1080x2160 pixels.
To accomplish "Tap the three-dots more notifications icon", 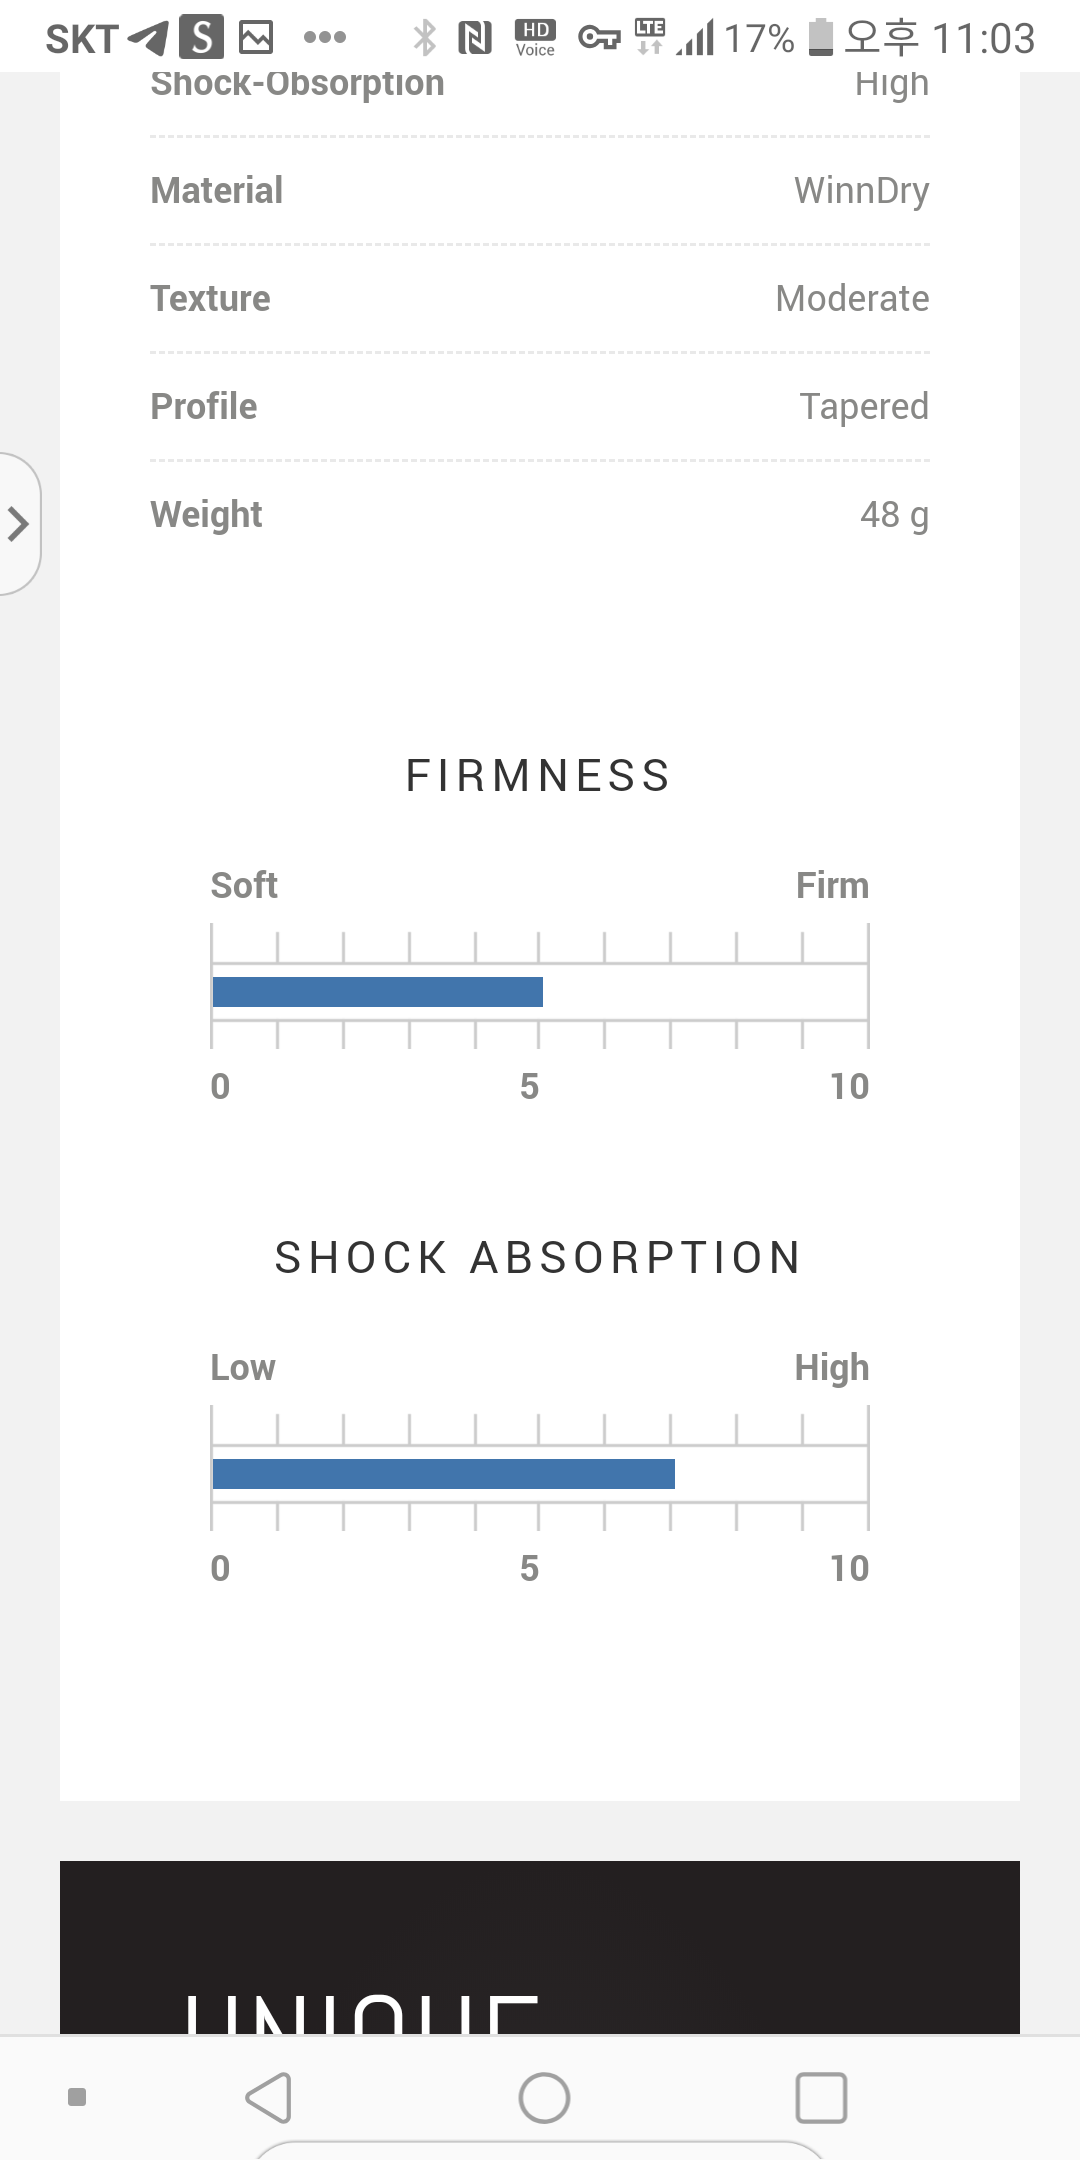I will click(325, 38).
